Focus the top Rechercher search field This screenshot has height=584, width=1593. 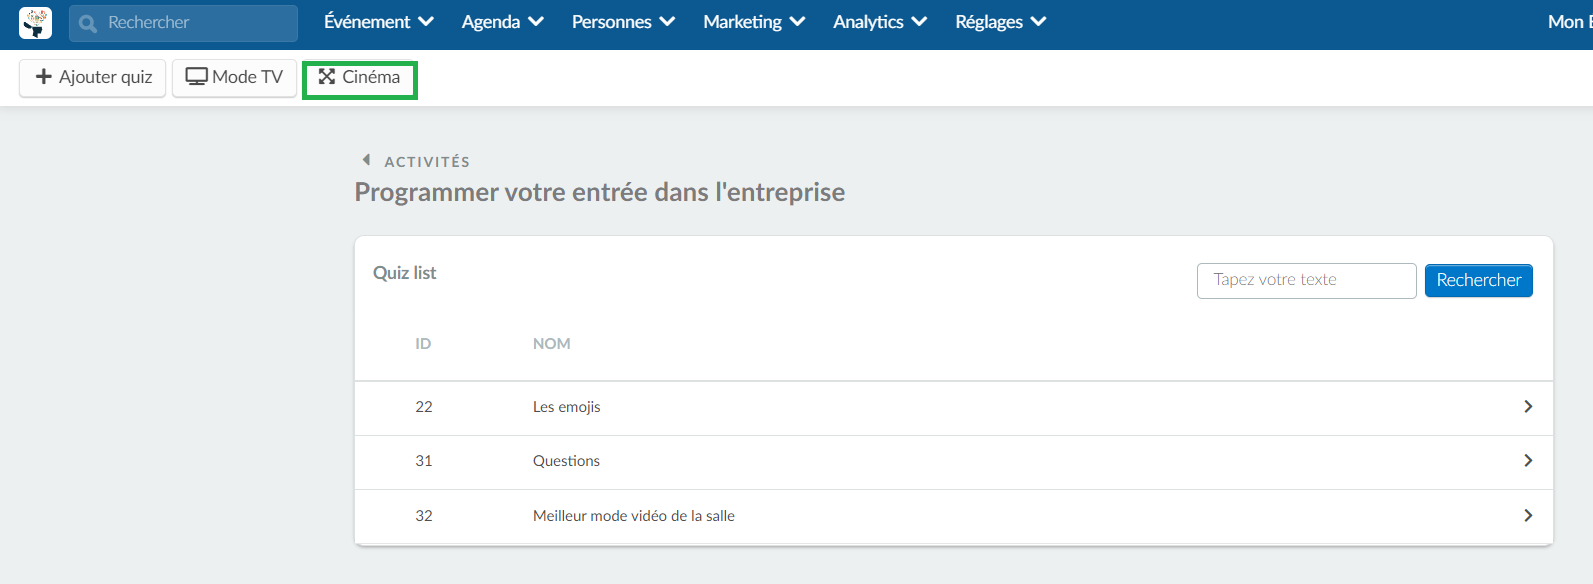pos(183,23)
